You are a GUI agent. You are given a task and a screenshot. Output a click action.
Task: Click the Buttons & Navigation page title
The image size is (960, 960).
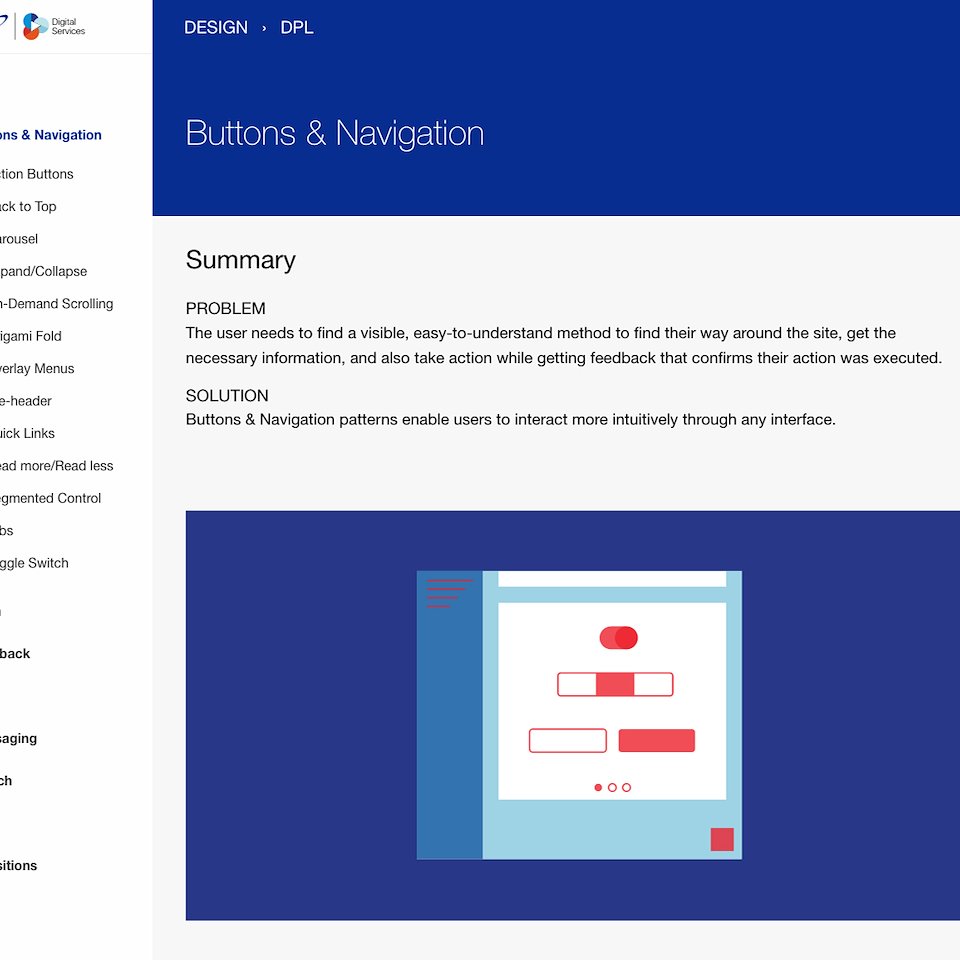point(334,133)
